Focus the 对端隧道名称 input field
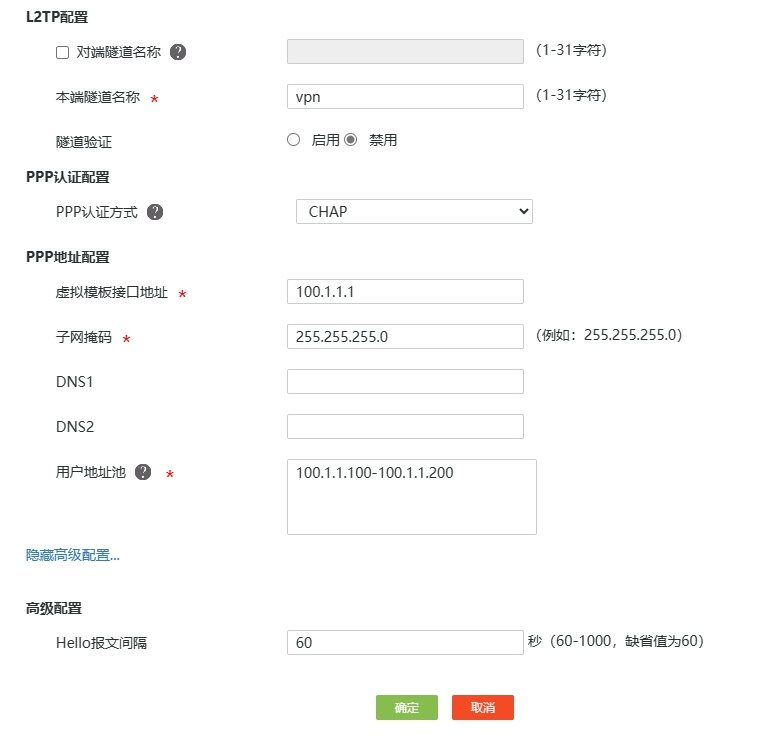Image resolution: width=779 pixels, height=739 pixels. 405,52
